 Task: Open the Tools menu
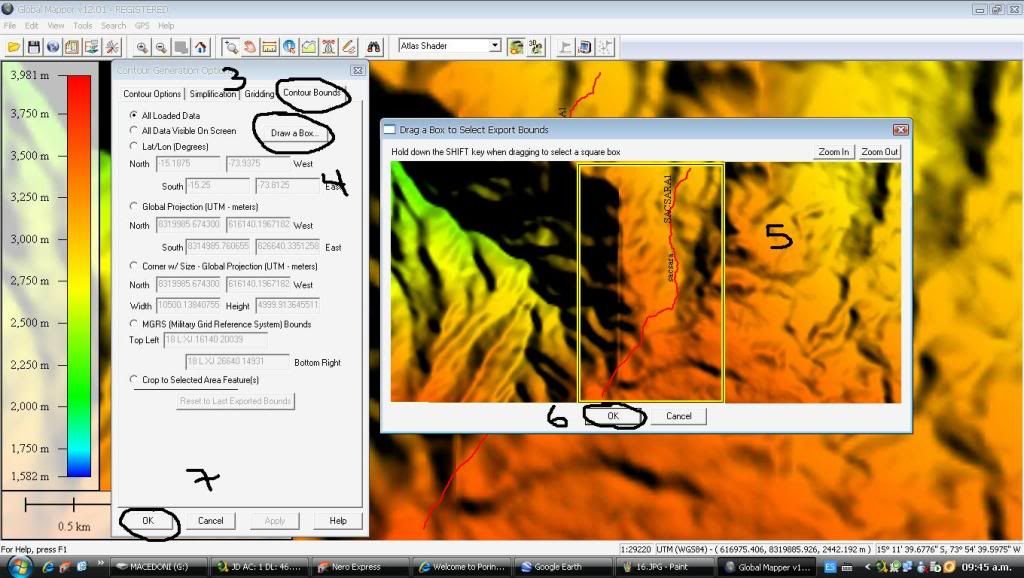click(x=82, y=25)
